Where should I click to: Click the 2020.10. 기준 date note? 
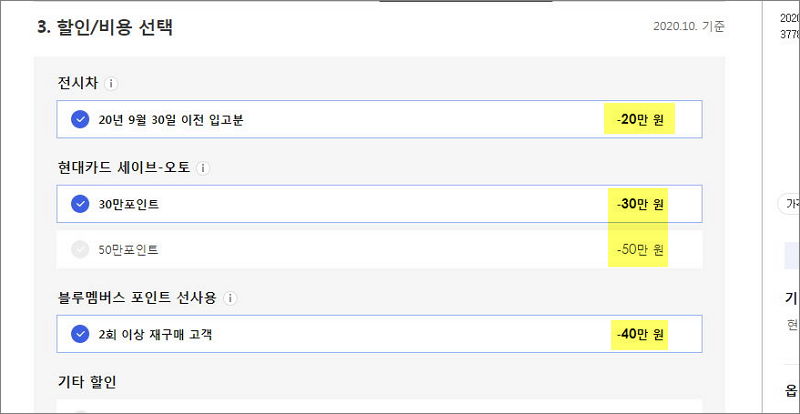[x=688, y=27]
